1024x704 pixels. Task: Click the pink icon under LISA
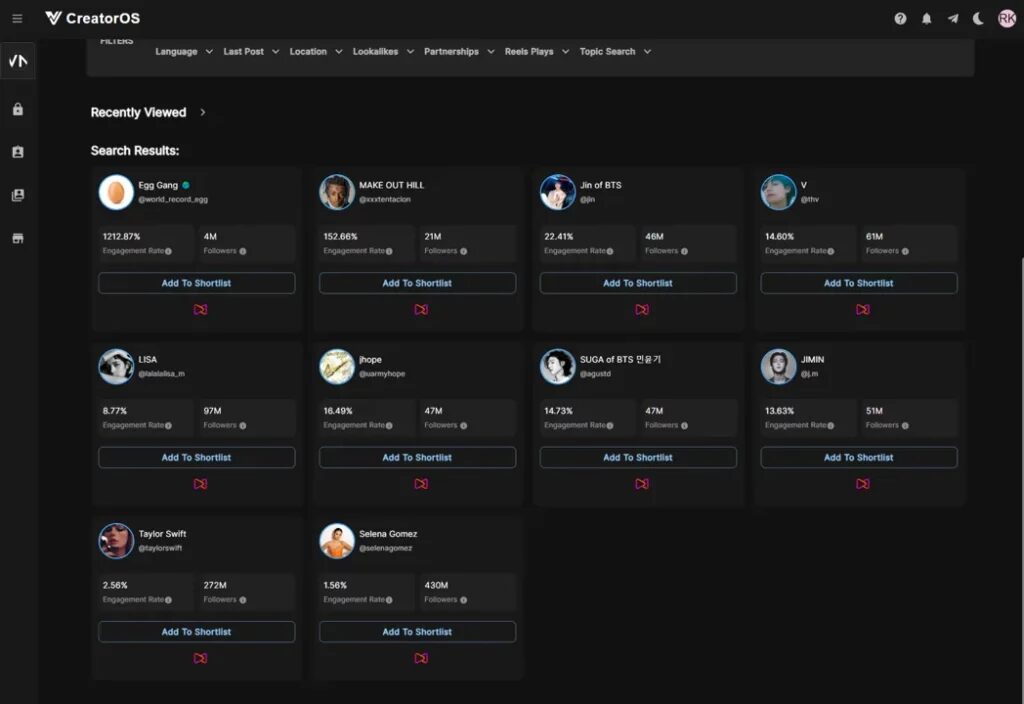point(200,484)
